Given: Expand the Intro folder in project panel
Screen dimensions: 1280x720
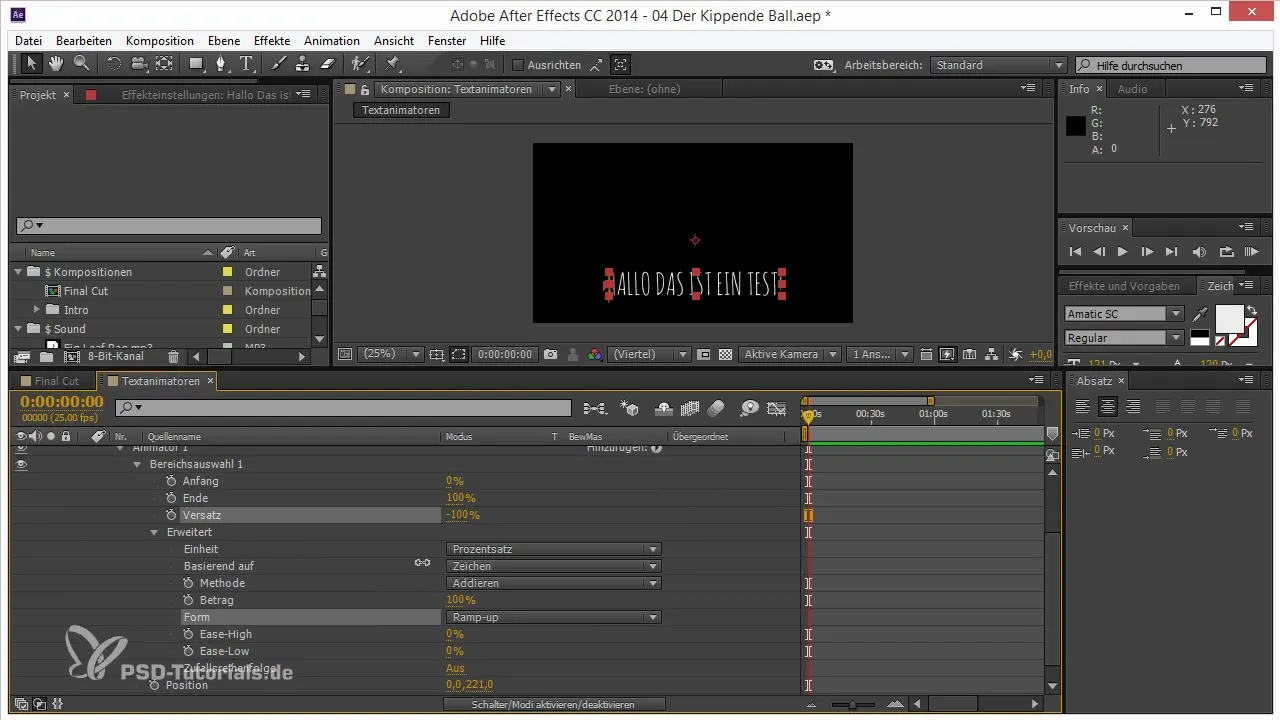Looking at the screenshot, I should coord(37,310).
